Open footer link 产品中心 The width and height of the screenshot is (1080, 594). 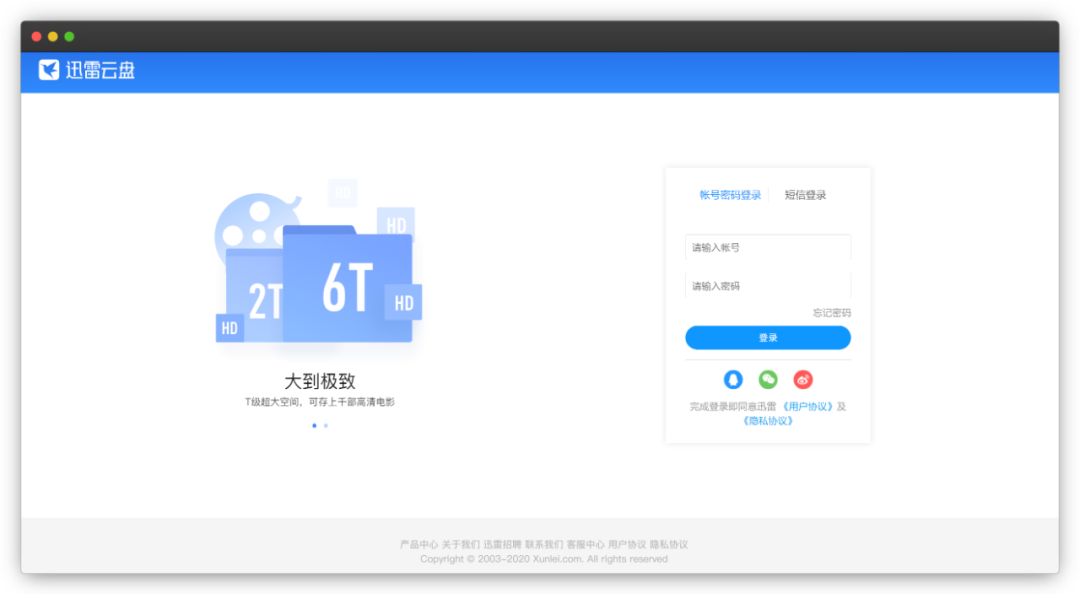[x=419, y=544]
